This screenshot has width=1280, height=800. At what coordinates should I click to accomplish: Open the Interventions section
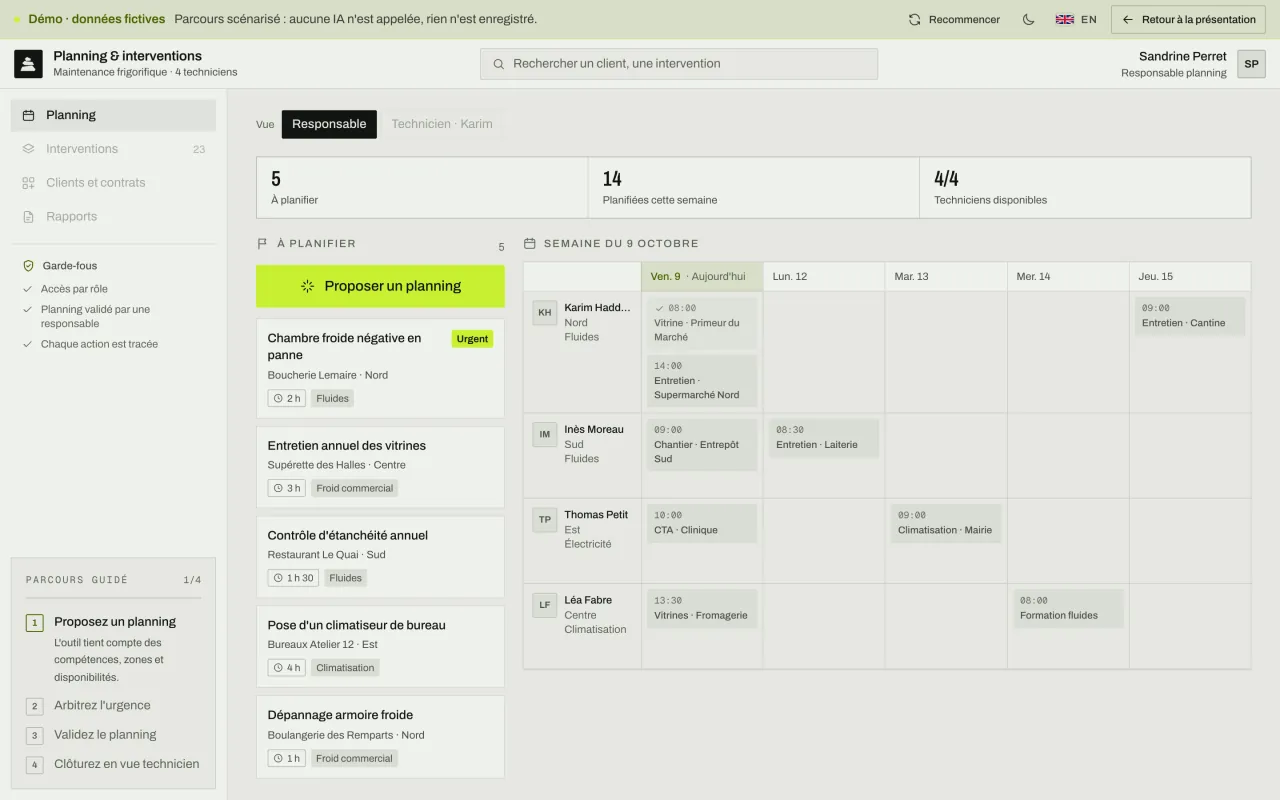(113, 149)
